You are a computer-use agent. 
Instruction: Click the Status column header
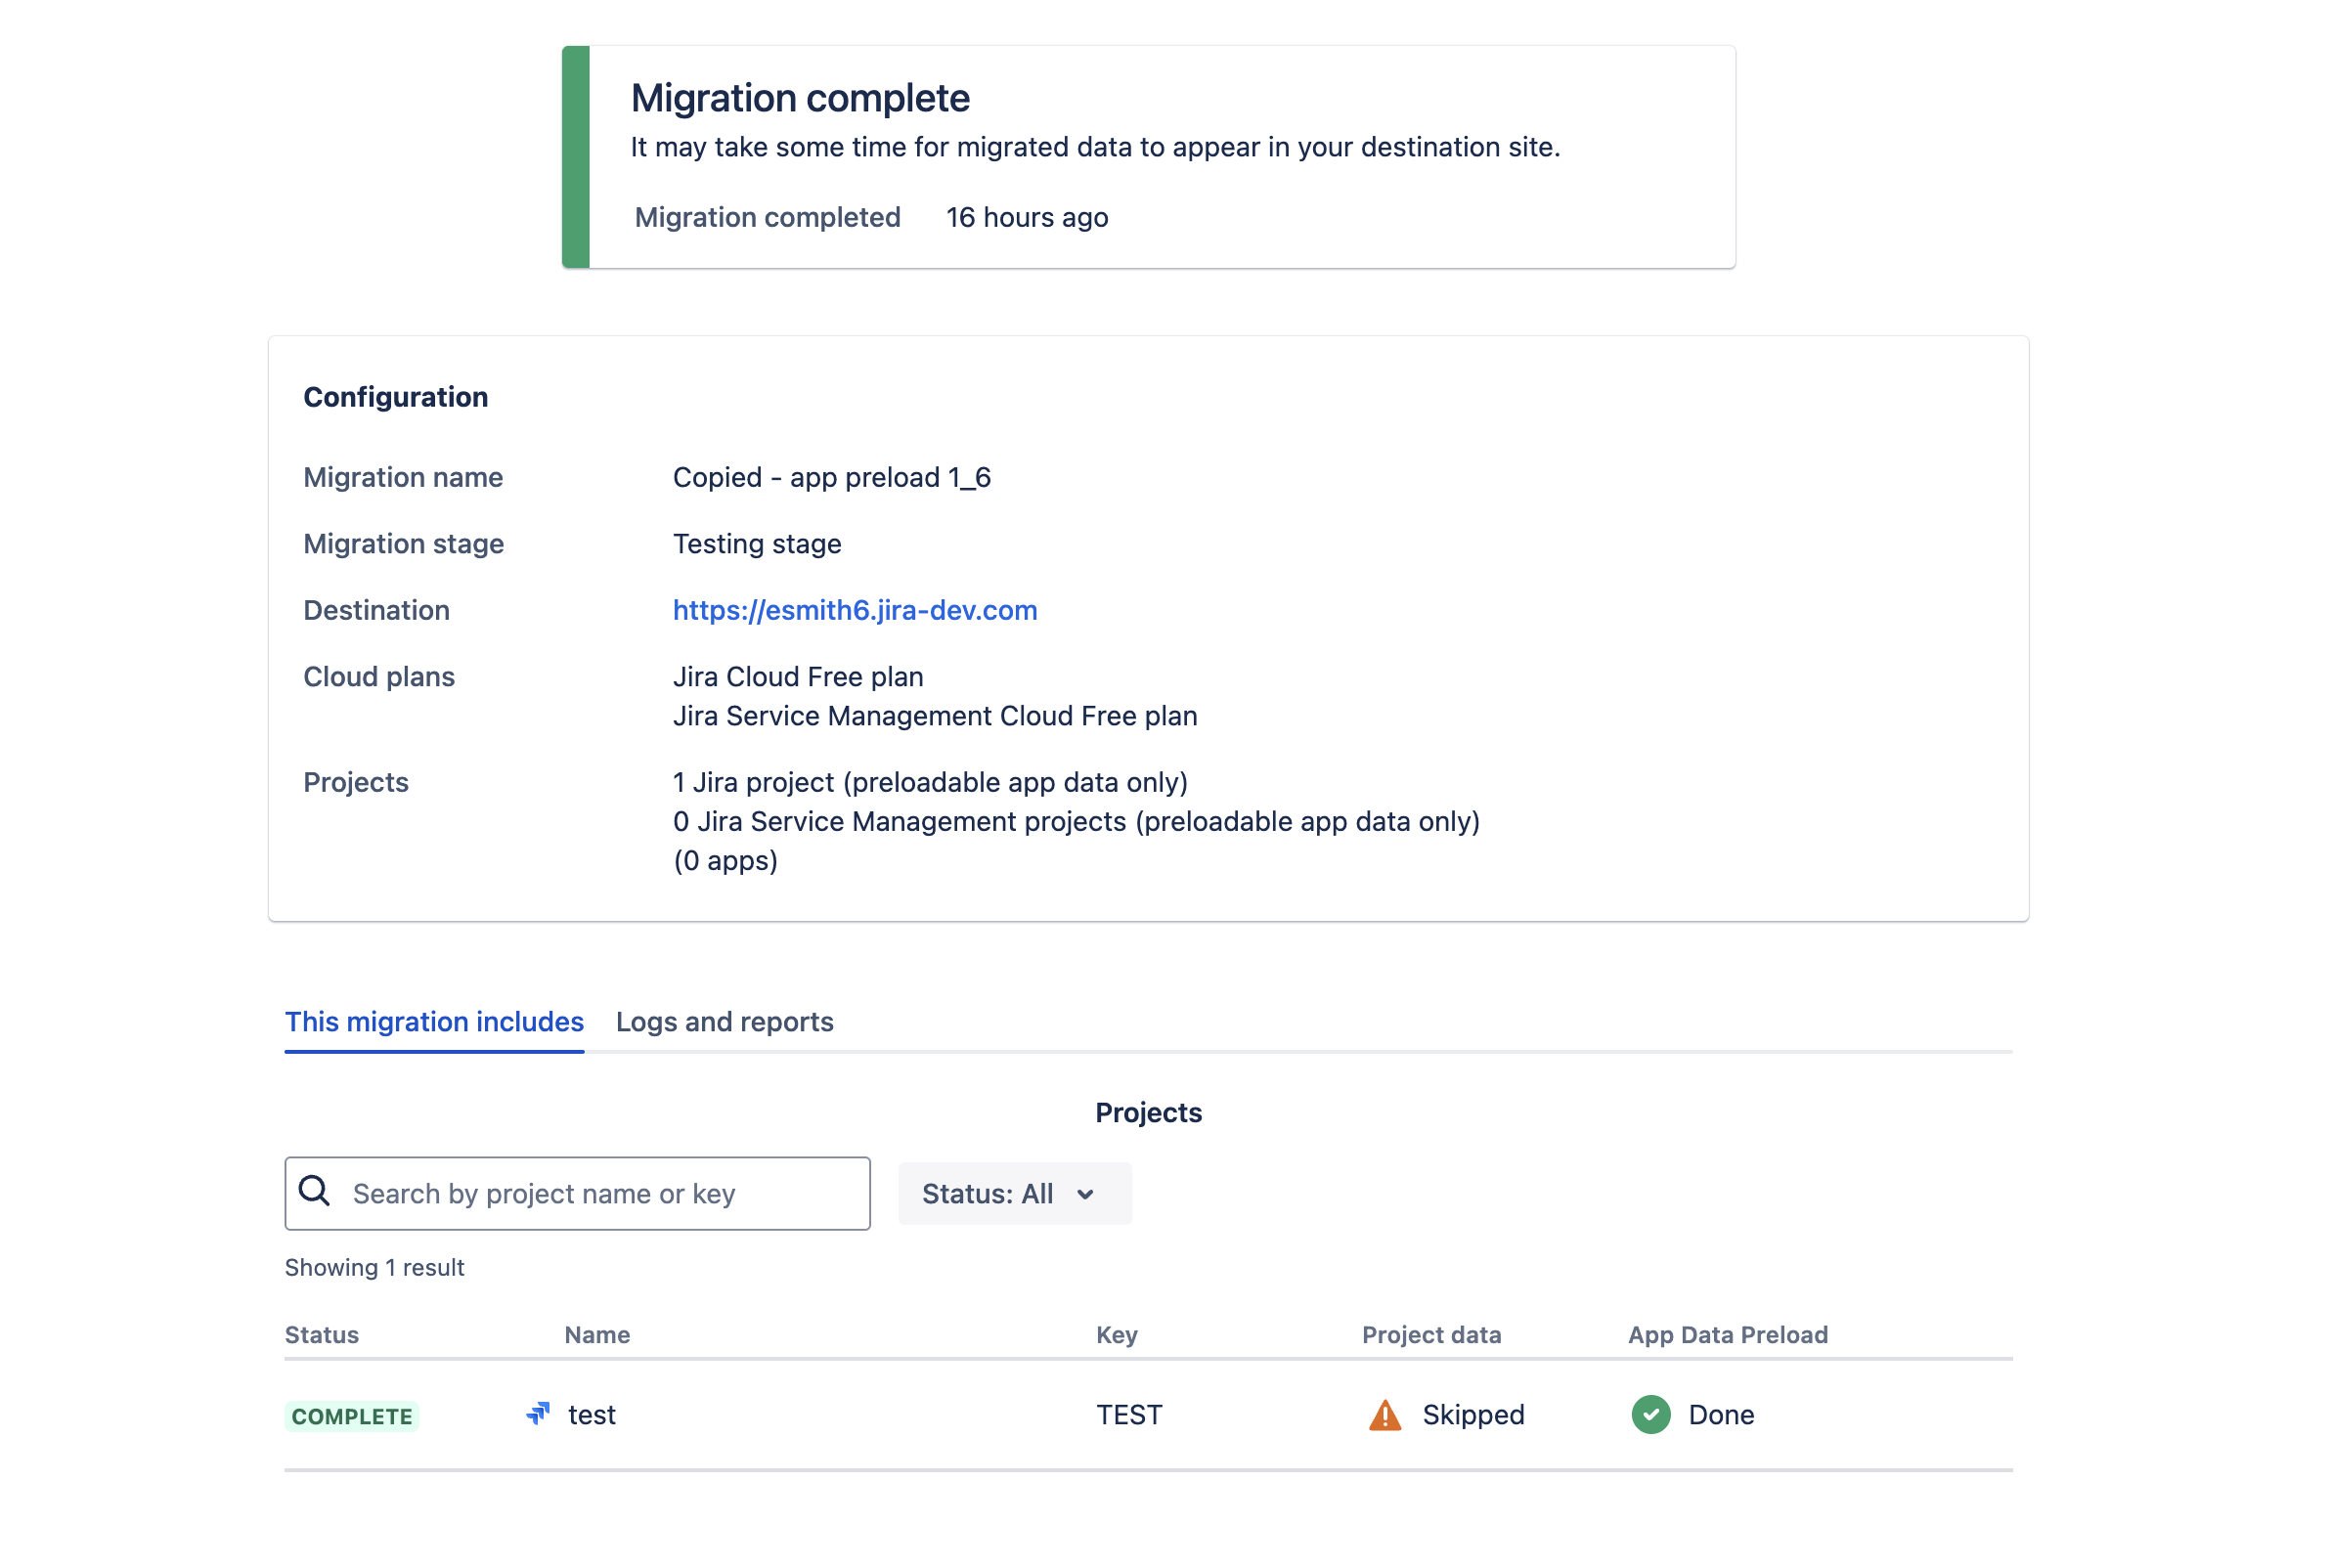[x=321, y=1334]
